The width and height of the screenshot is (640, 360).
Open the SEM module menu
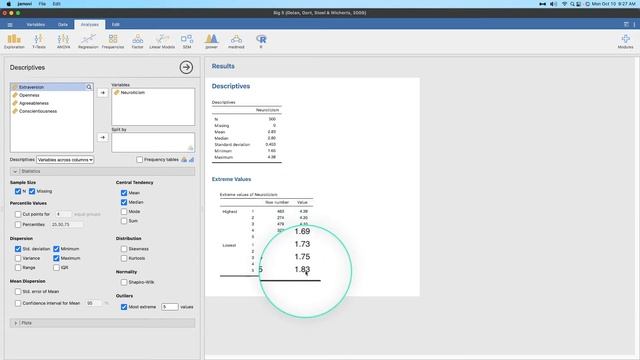(187, 42)
